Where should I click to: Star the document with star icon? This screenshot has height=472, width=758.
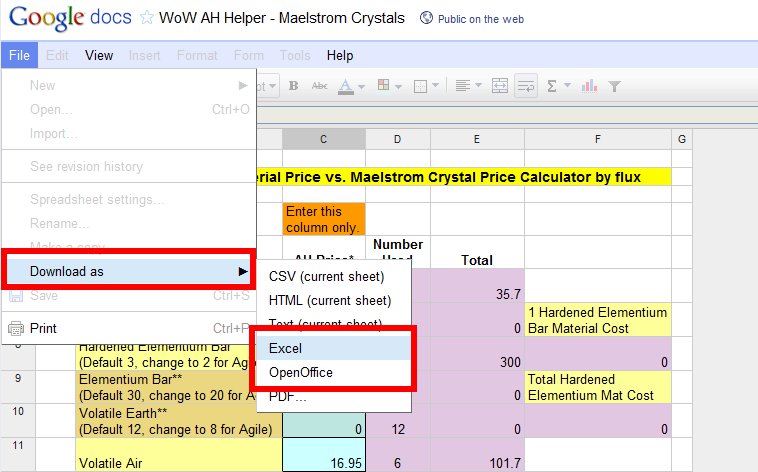[146, 18]
